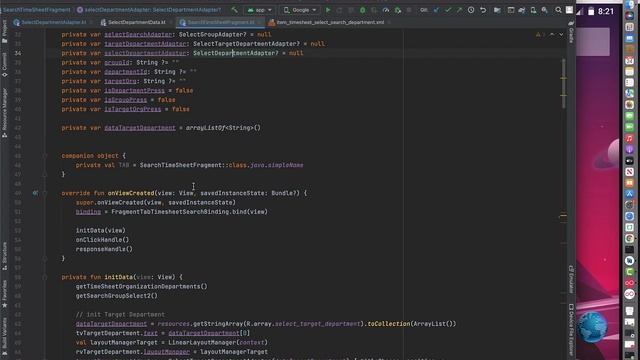The height and width of the screenshot is (360, 640).
Task: Click the override gutter icon beside onViewCreated
Action: coord(35,193)
